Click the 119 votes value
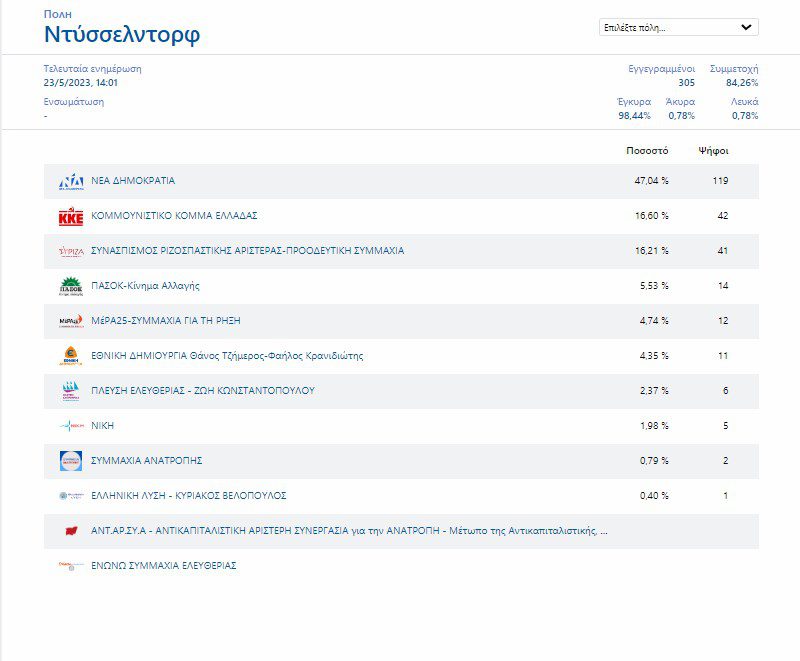The width and height of the screenshot is (800, 661). coord(720,181)
